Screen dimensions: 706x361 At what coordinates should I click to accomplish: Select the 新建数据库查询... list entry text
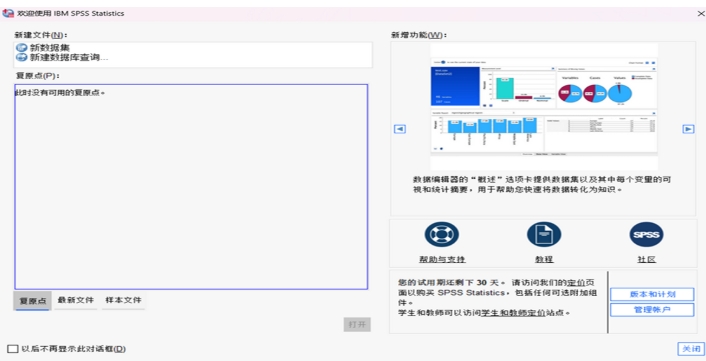[x=69, y=57]
